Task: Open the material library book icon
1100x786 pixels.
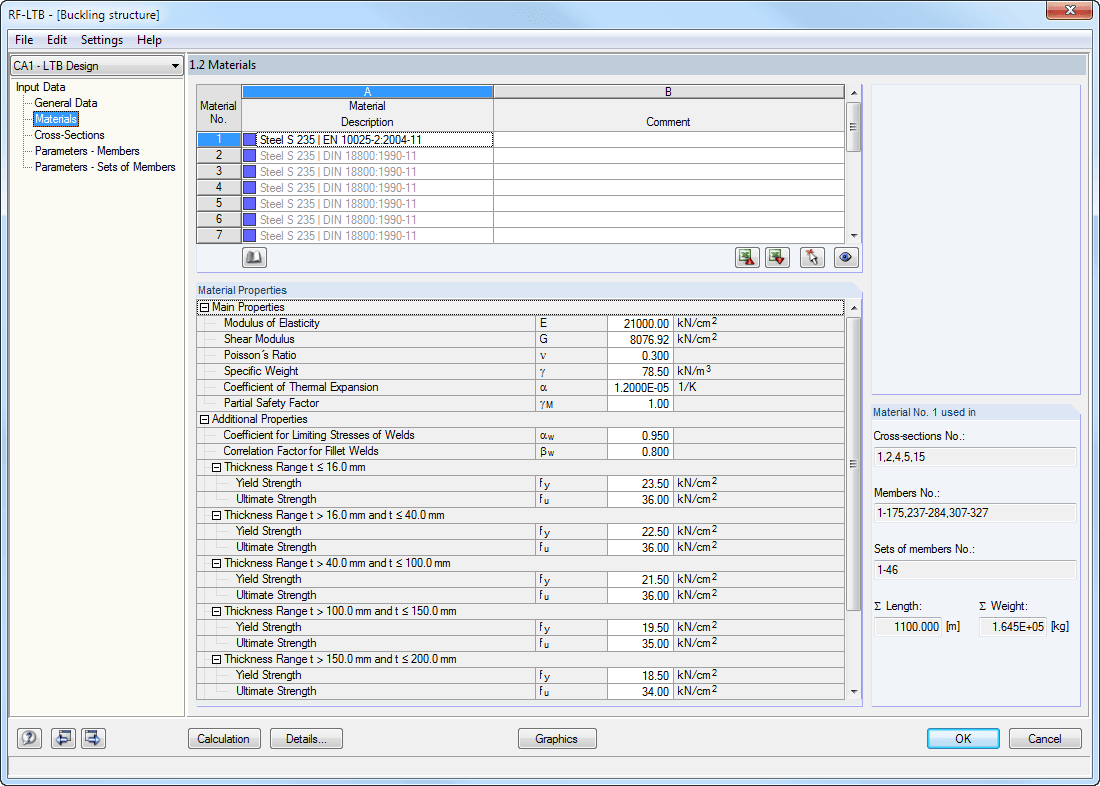Action: [254, 258]
